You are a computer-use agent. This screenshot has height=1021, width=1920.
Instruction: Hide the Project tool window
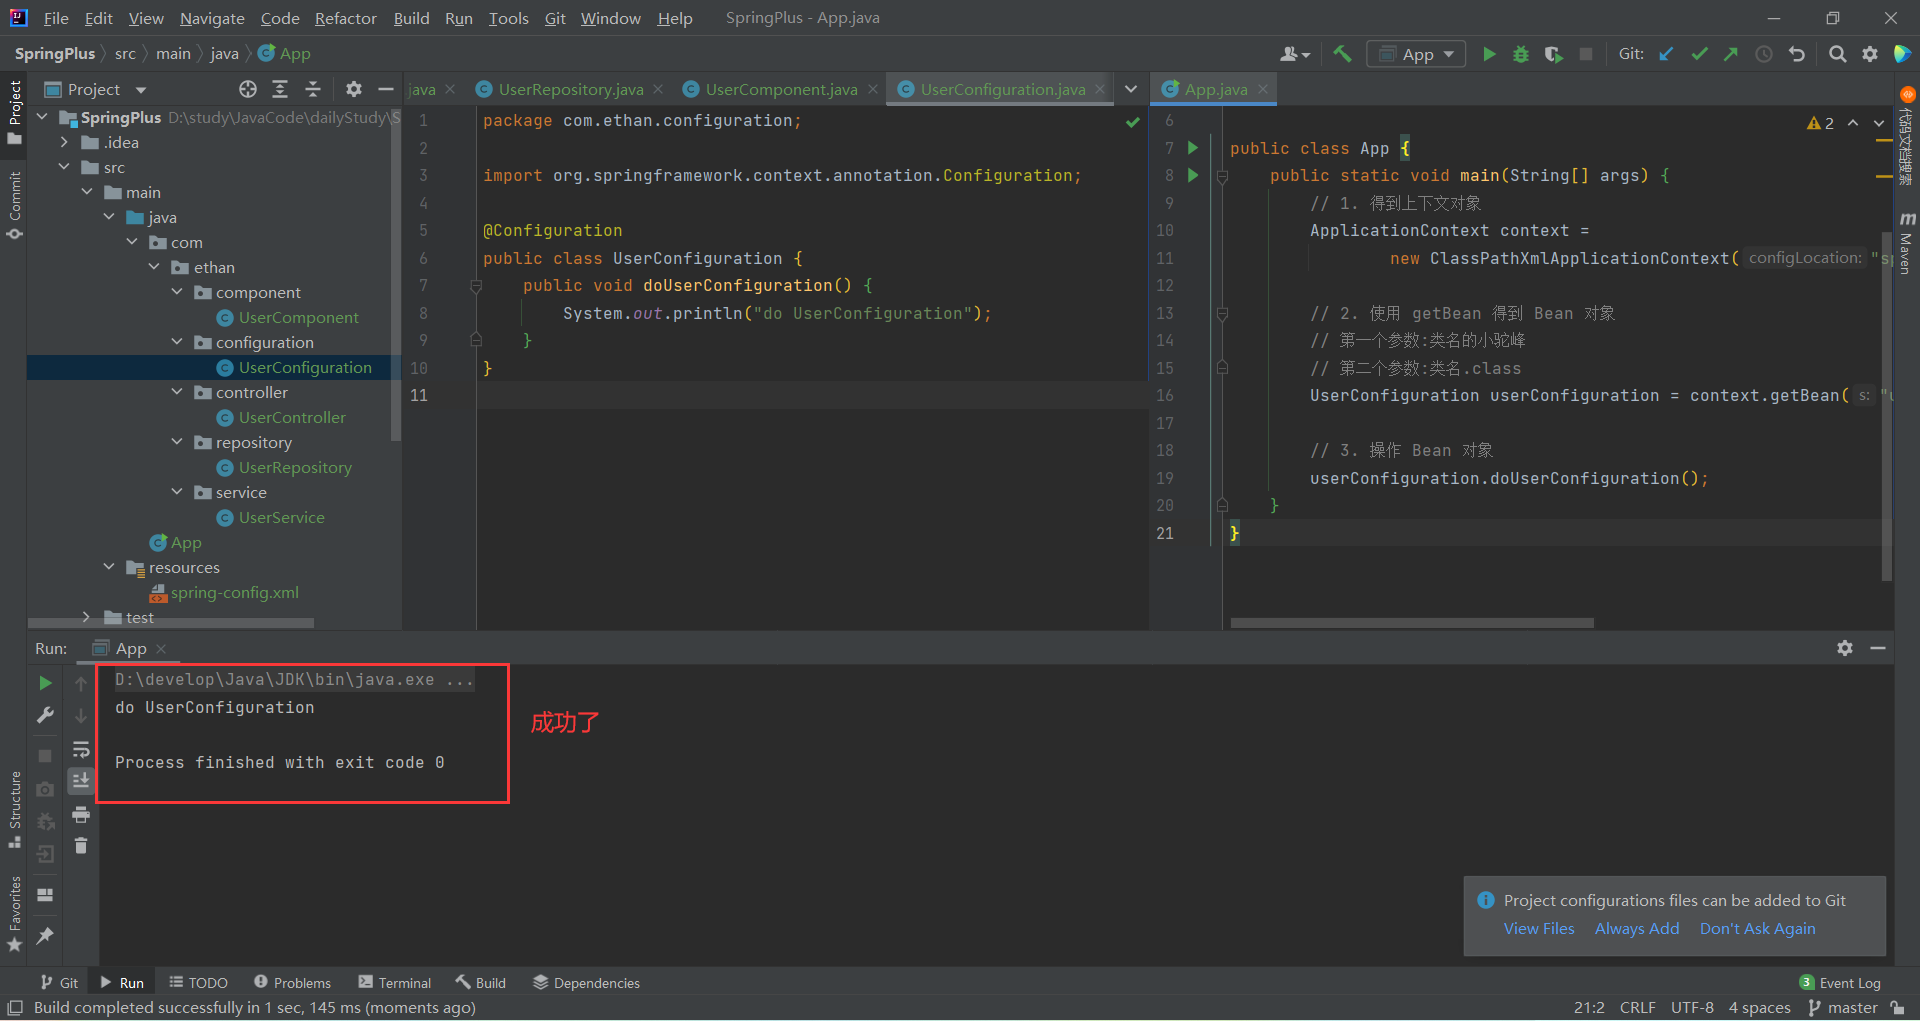(386, 89)
